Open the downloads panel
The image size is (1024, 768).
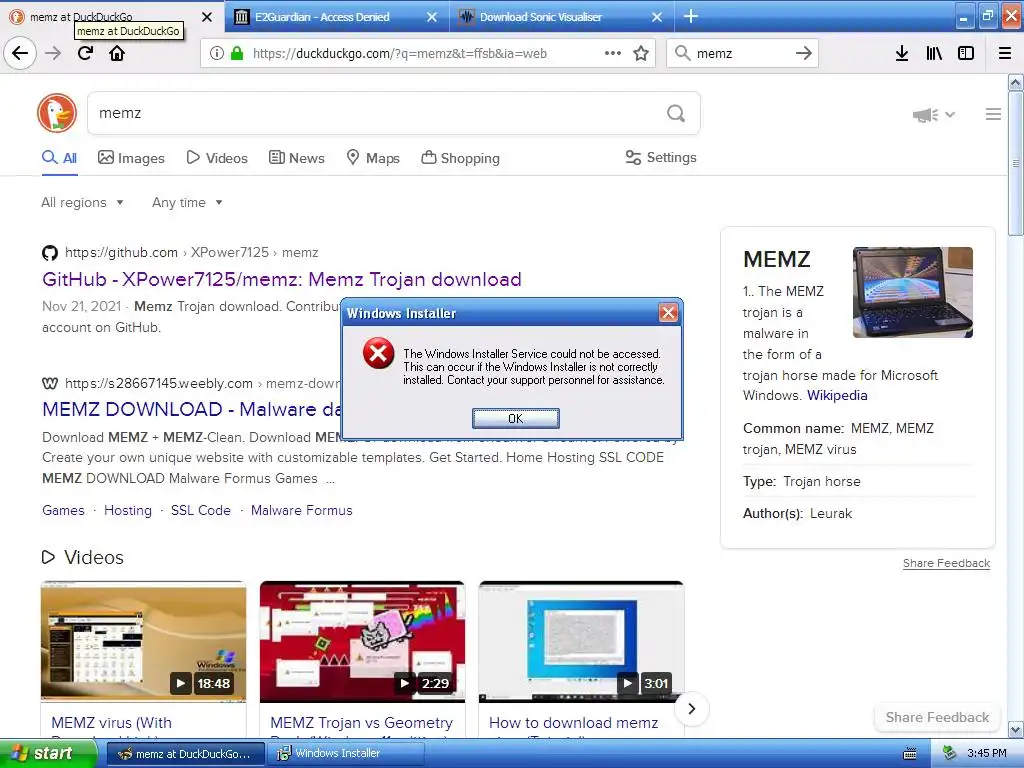point(902,53)
